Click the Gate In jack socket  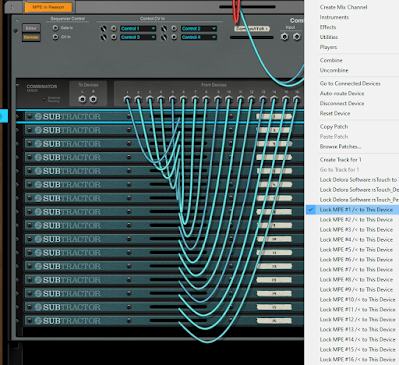click(55, 28)
